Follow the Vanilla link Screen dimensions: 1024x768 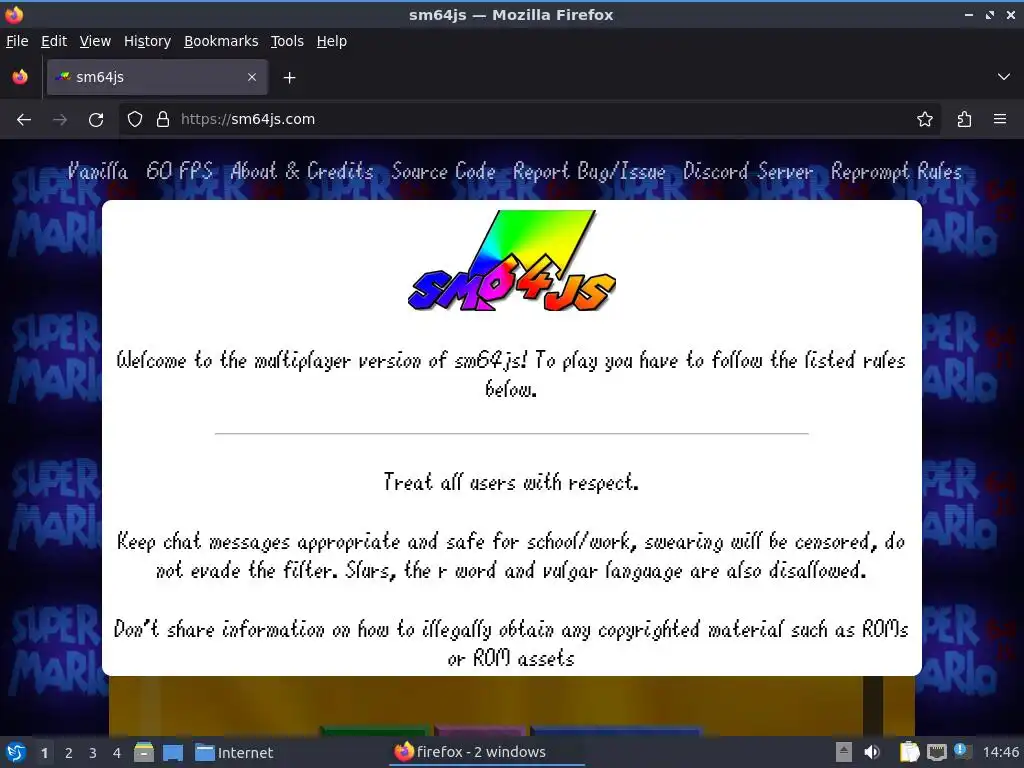98,171
